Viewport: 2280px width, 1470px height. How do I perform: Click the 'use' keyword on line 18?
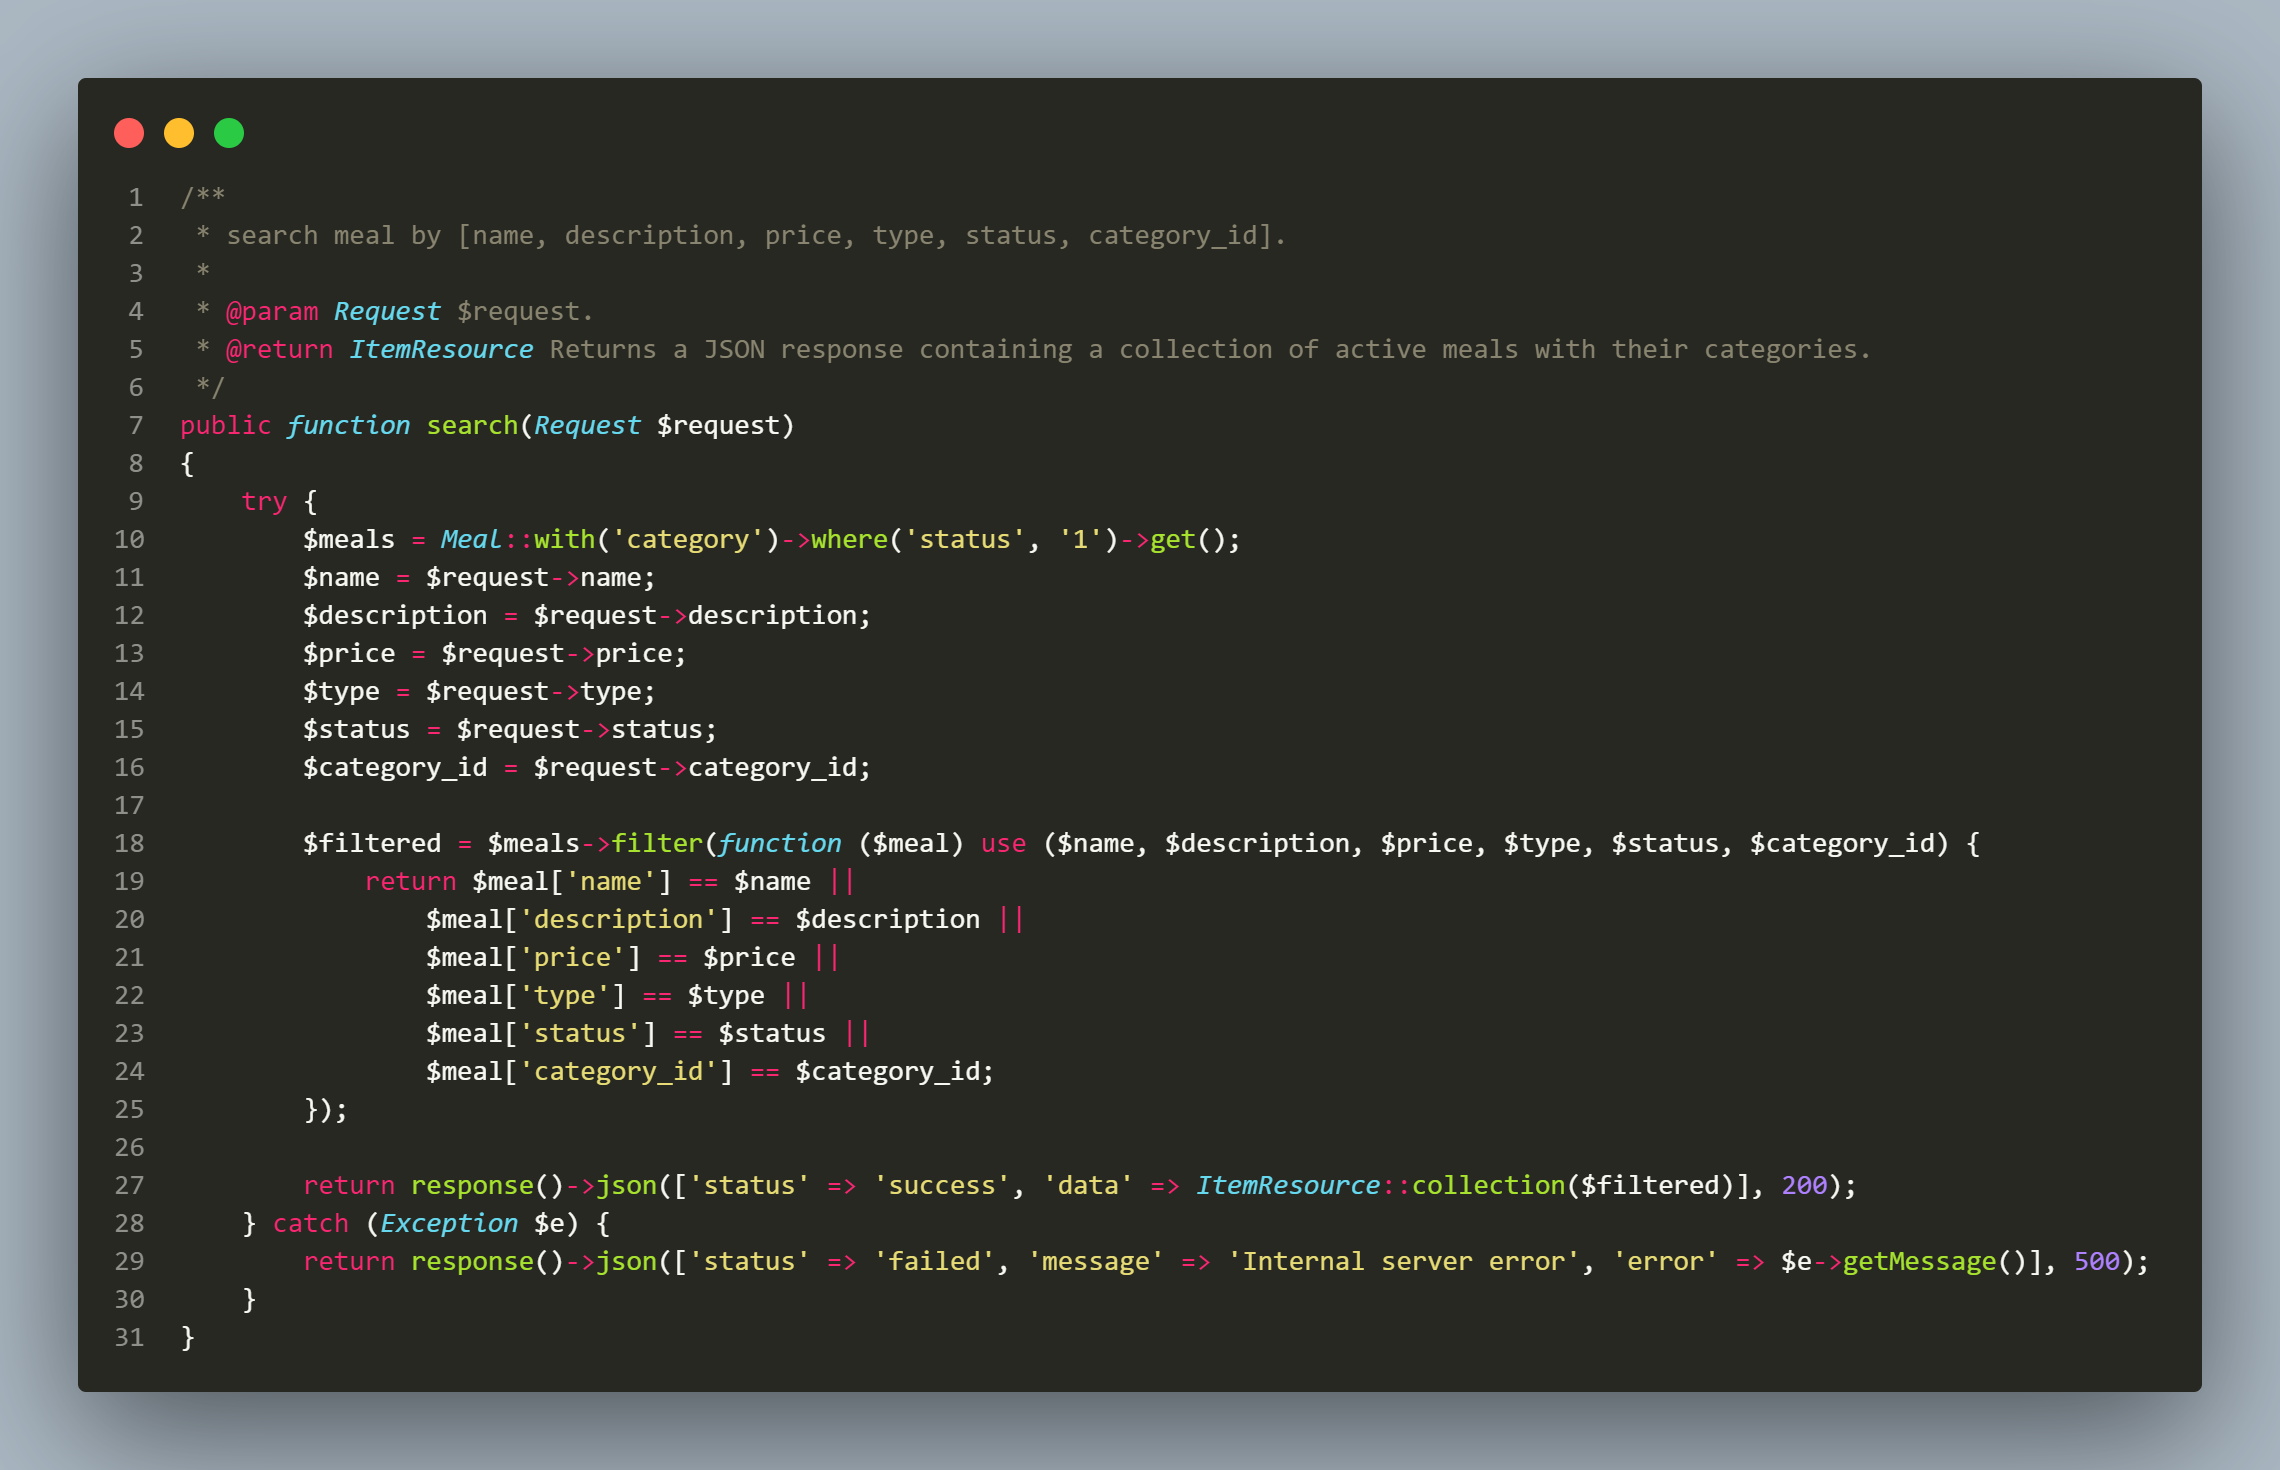(1003, 844)
